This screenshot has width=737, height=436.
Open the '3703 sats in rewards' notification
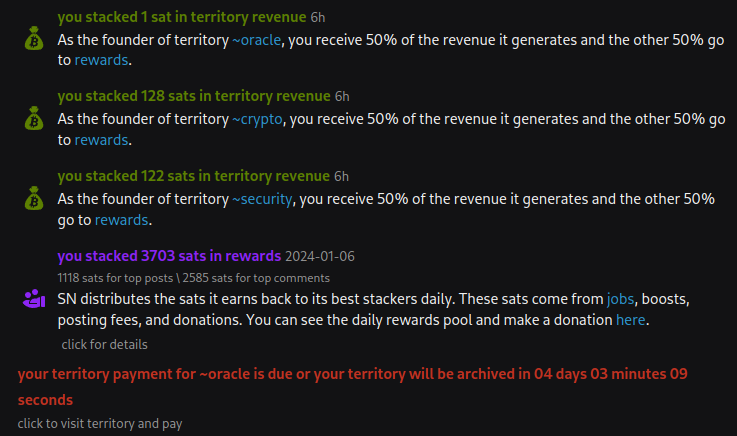pyautogui.click(x=169, y=256)
